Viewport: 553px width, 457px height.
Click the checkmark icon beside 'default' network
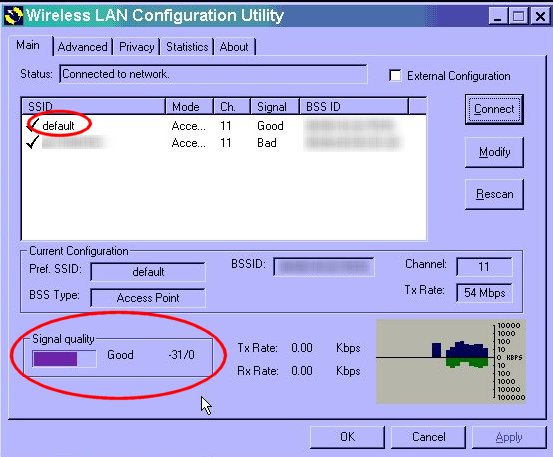(x=32, y=125)
